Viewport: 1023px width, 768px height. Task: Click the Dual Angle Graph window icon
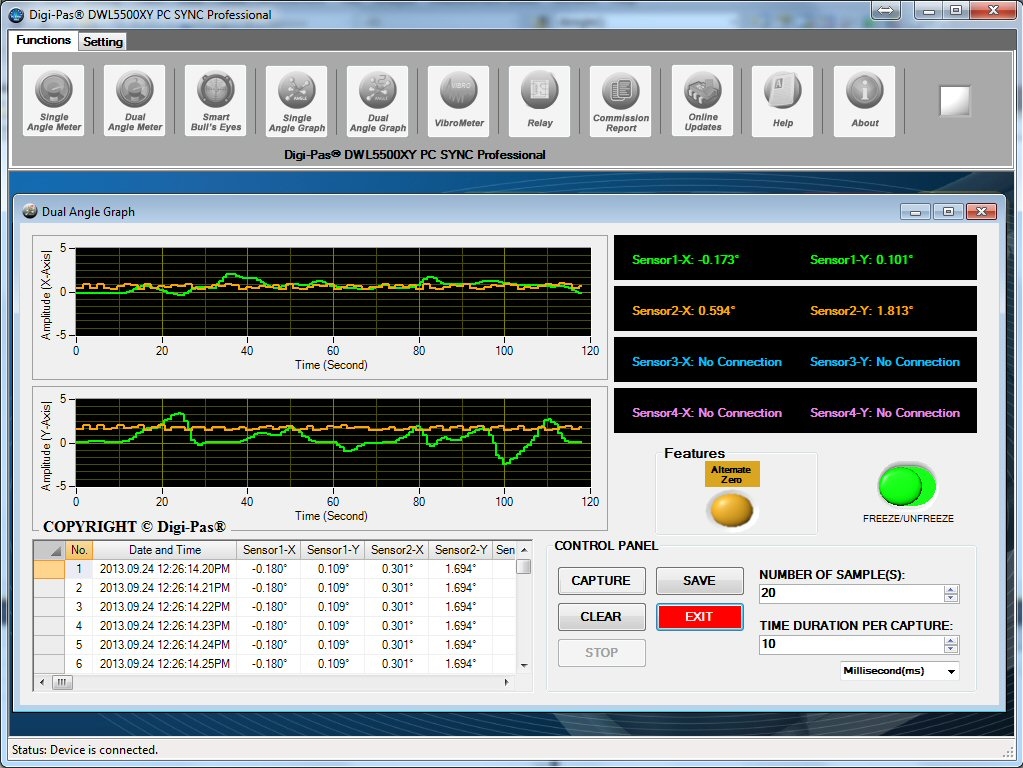click(x=29, y=211)
